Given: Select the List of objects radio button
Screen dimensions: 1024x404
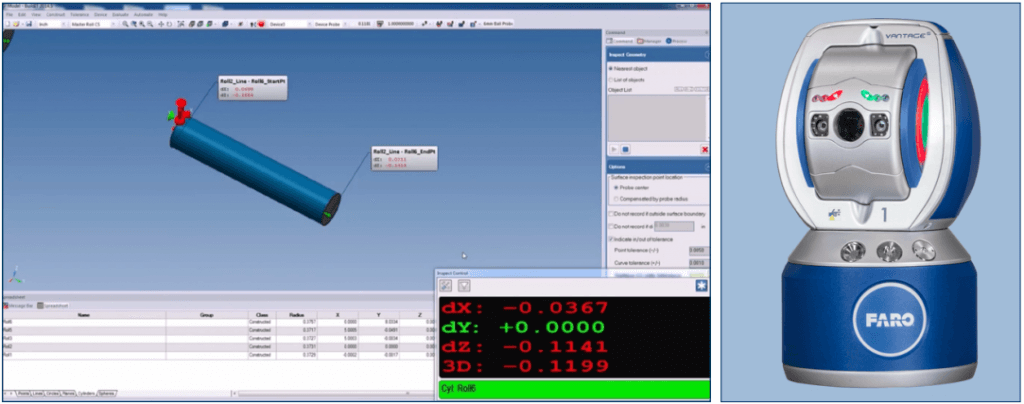Looking at the screenshot, I should coord(611,80).
